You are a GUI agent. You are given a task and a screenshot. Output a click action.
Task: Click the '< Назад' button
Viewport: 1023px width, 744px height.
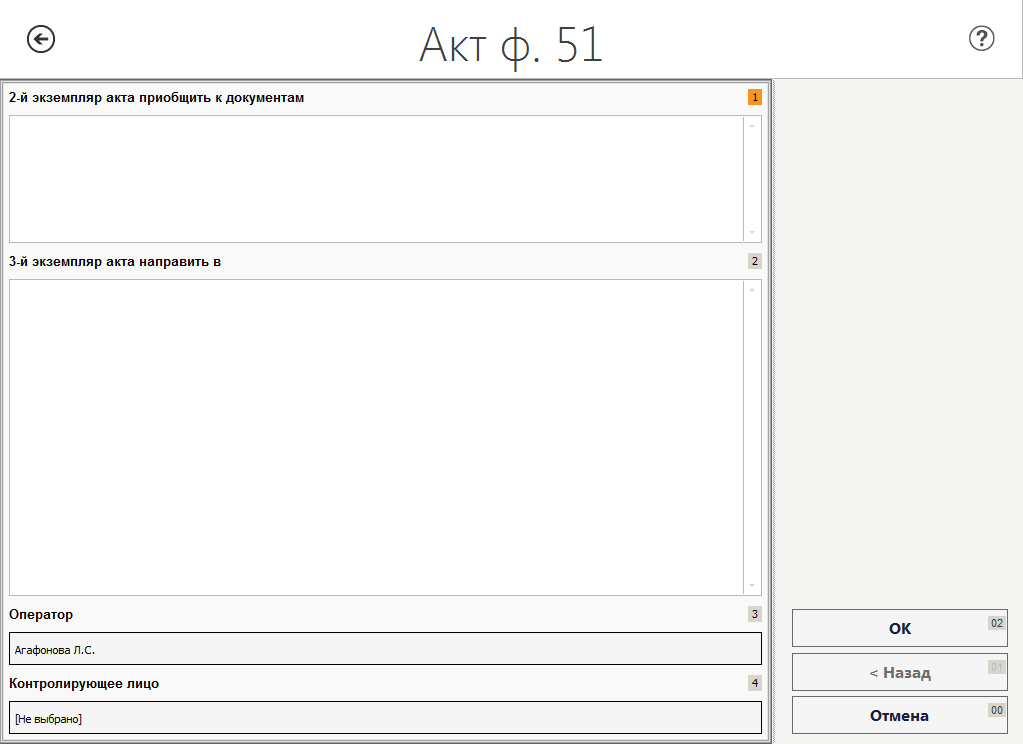pyautogui.click(x=899, y=672)
